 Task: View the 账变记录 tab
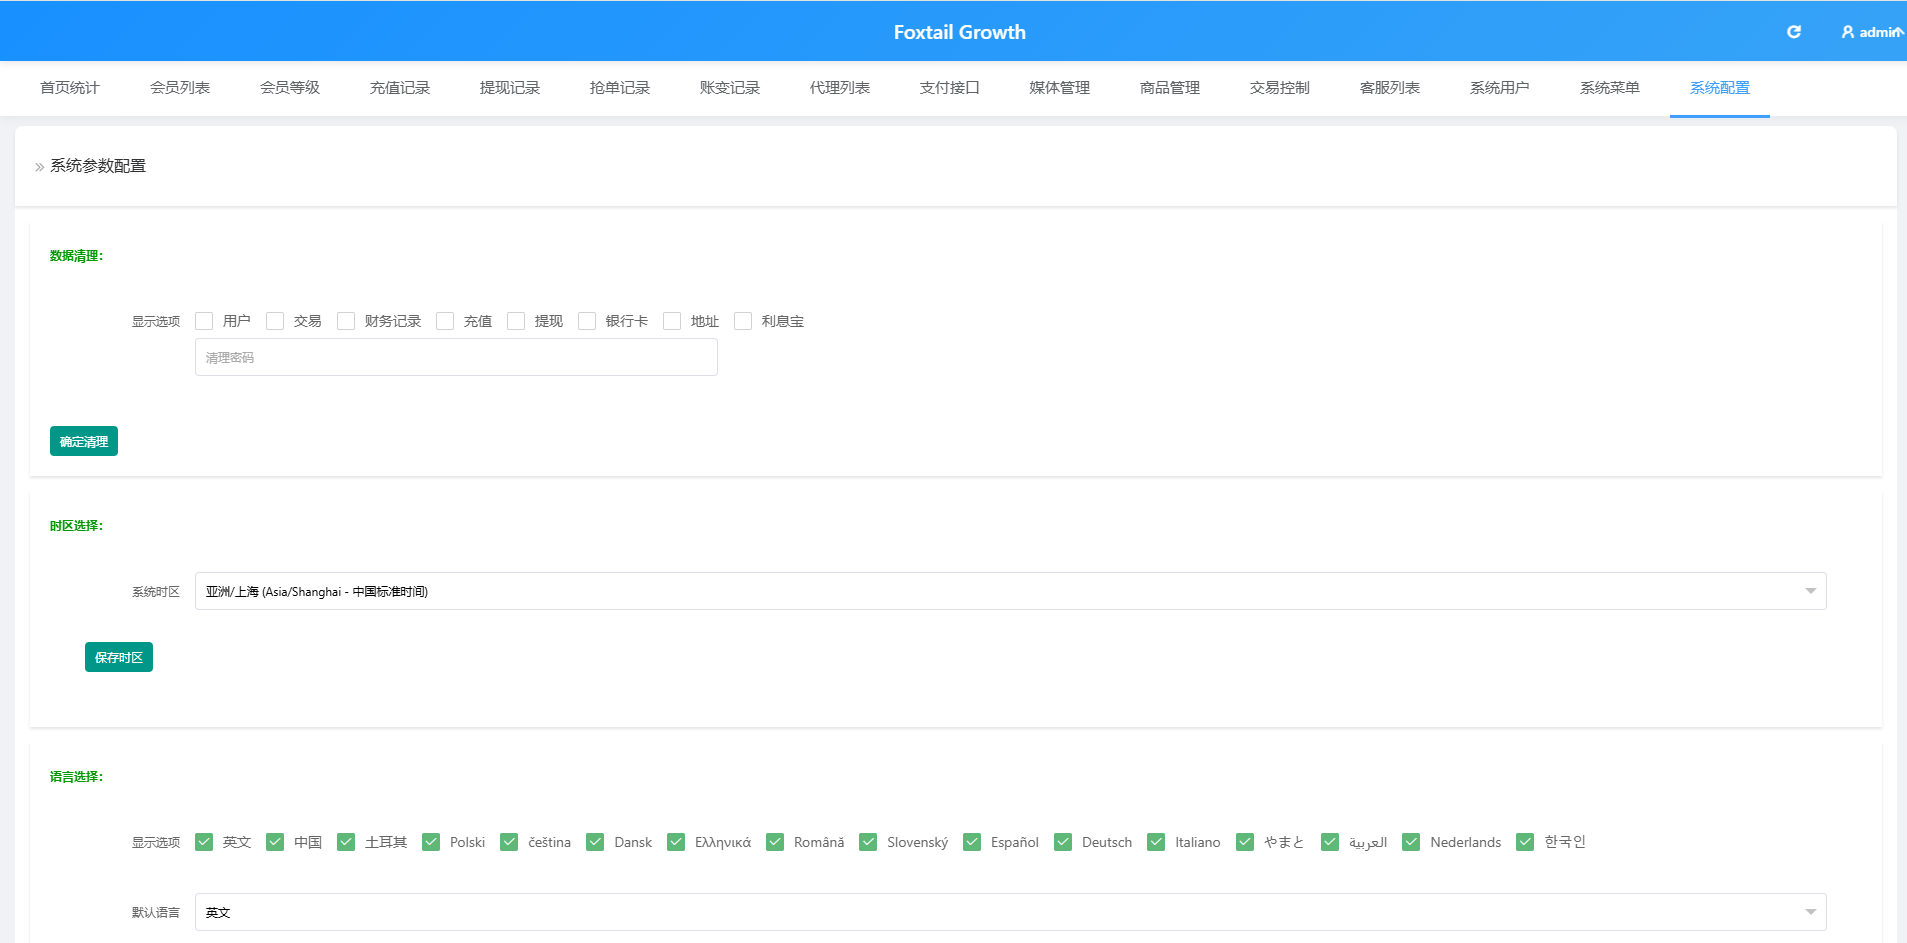pyautogui.click(x=730, y=88)
